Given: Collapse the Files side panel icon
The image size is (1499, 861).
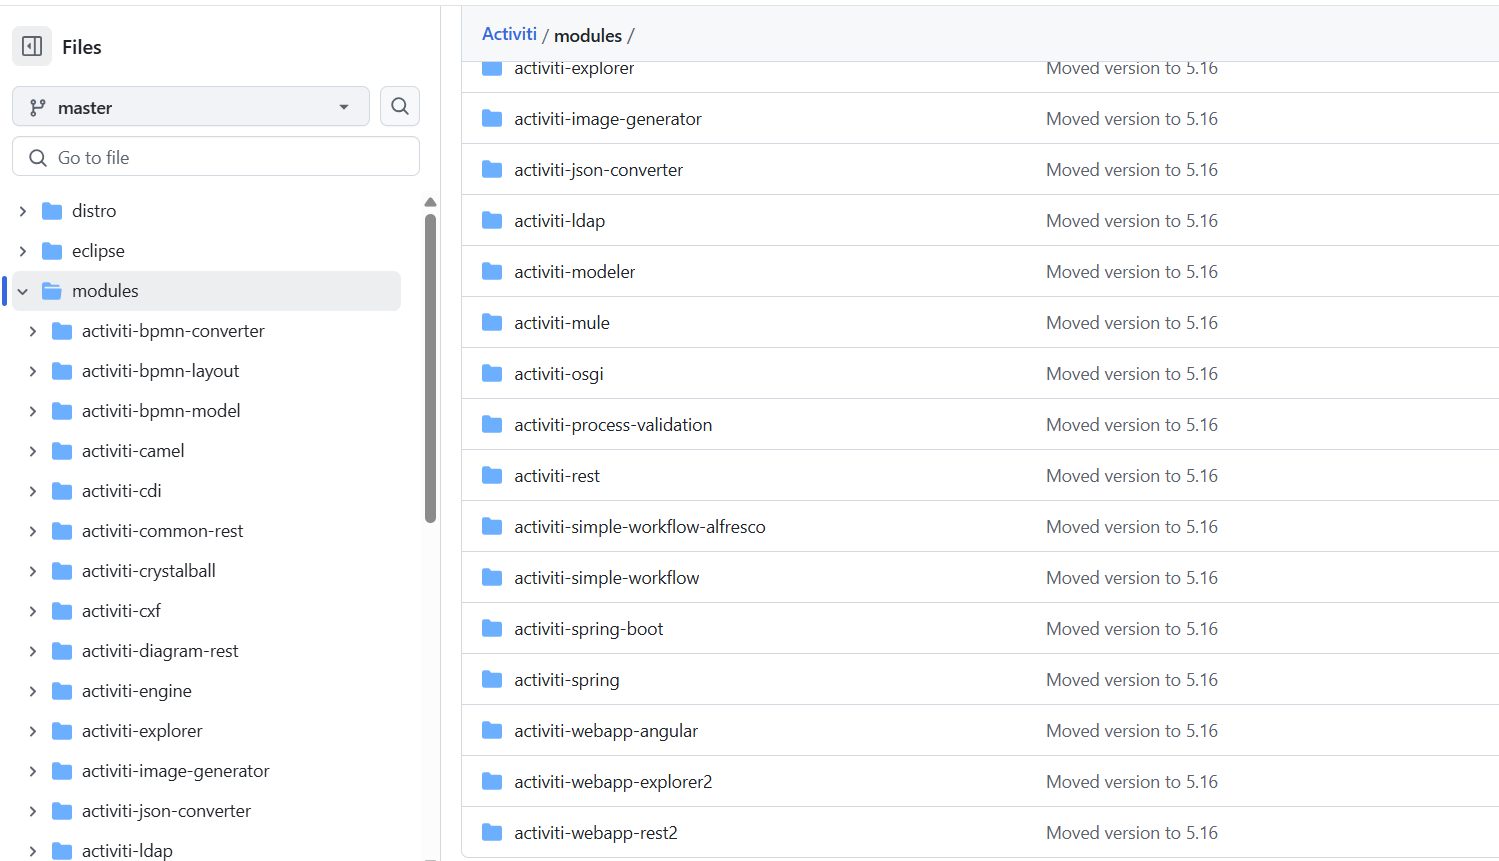Looking at the screenshot, I should click(31, 46).
